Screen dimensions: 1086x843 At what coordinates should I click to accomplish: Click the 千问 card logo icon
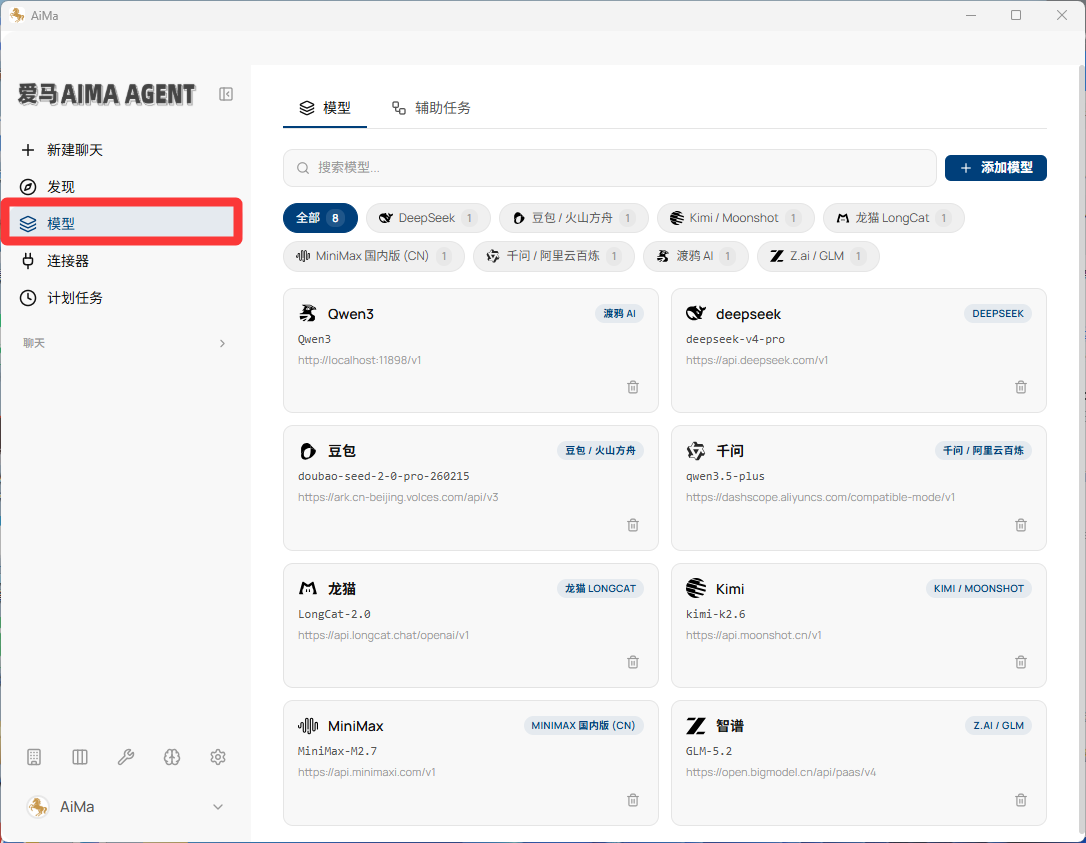[x=695, y=451]
